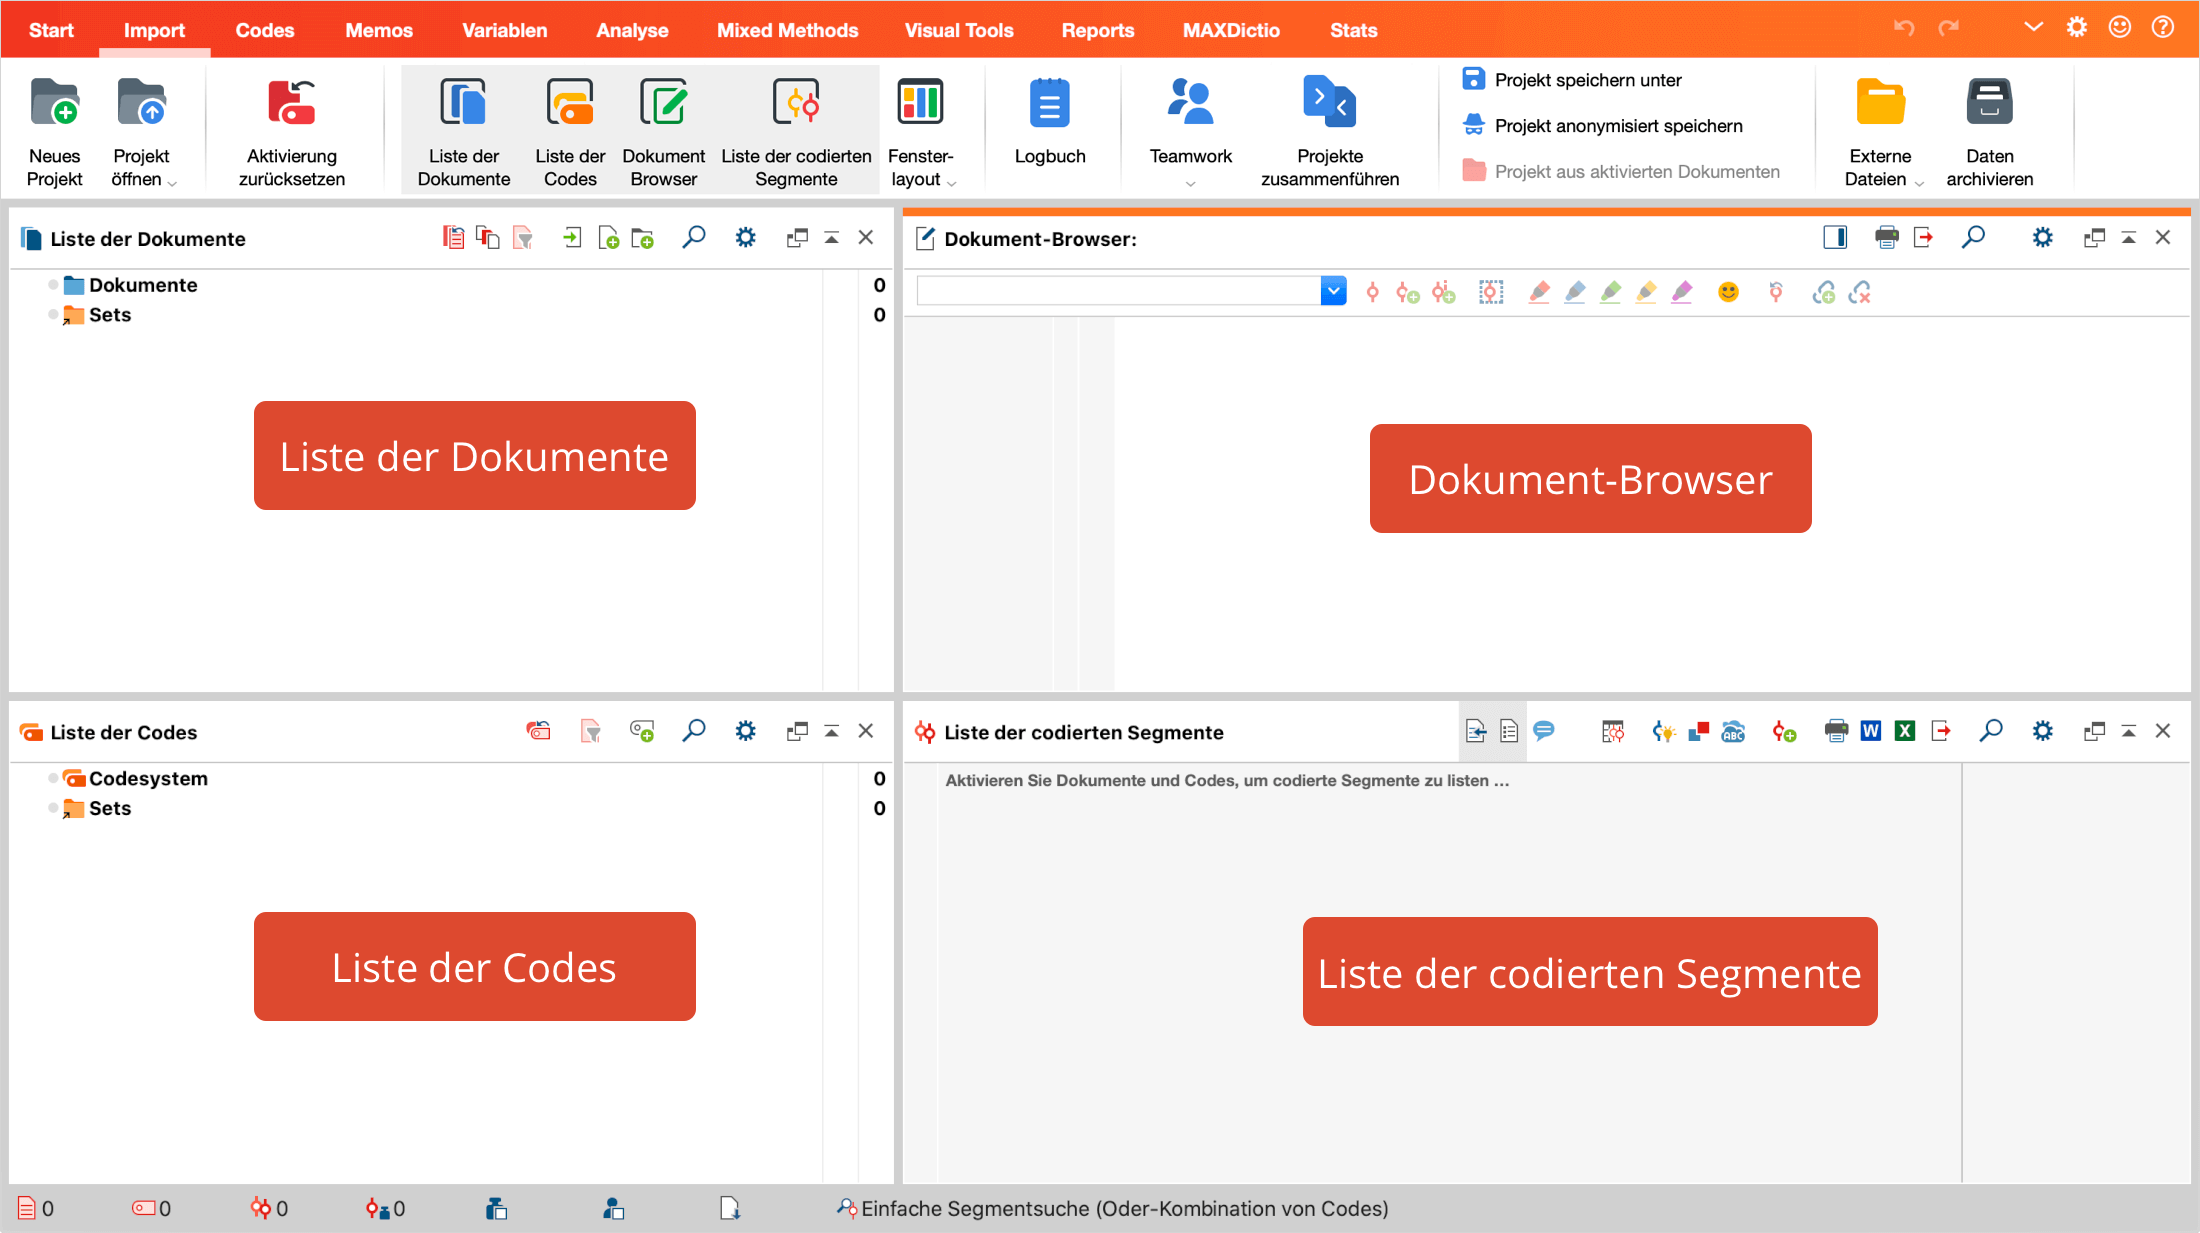Select Sets in Liste der Codes
Viewport: 2200px width, 1233px height.
[x=110, y=808]
